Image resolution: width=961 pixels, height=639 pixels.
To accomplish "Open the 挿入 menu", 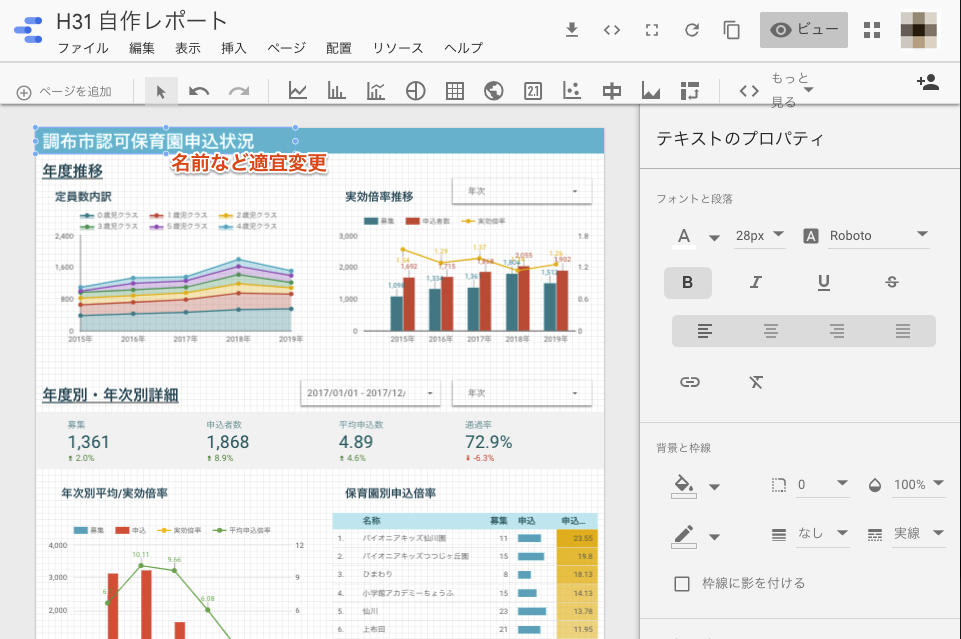I will coord(234,48).
